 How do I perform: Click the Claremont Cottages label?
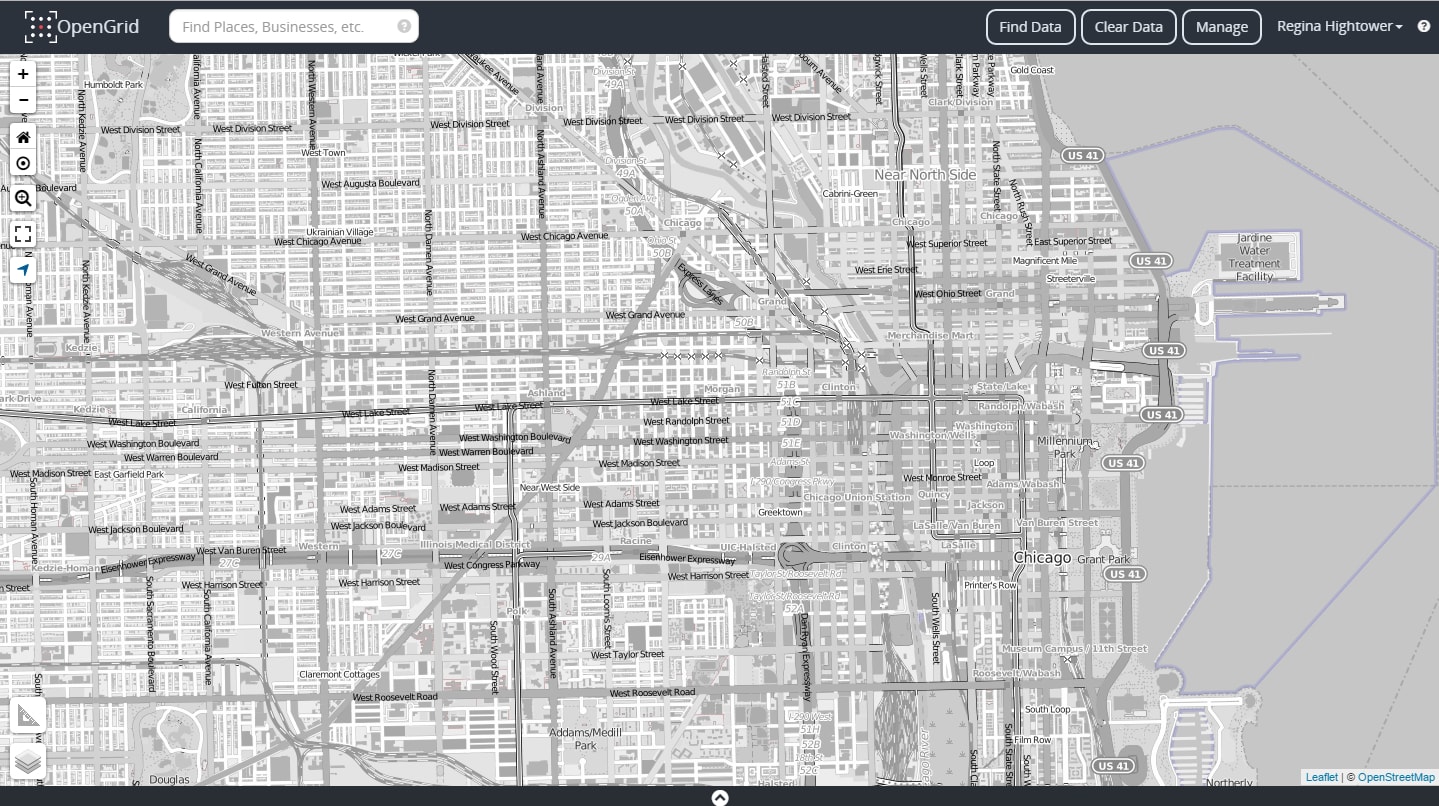click(340, 675)
